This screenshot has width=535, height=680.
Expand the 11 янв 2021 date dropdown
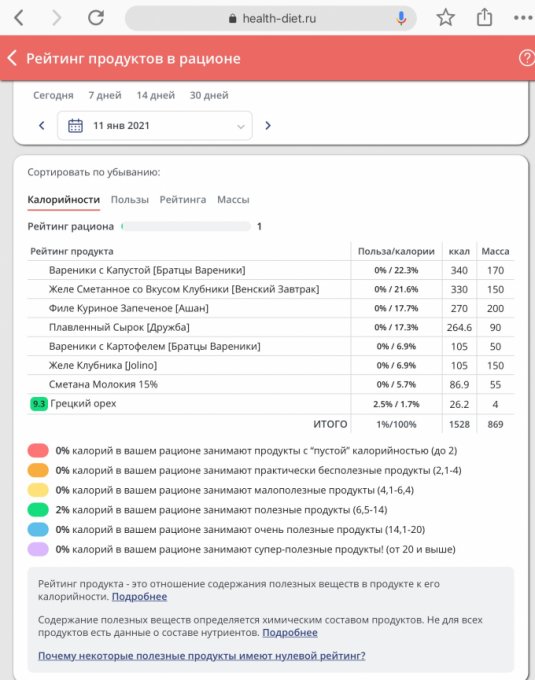click(x=155, y=126)
